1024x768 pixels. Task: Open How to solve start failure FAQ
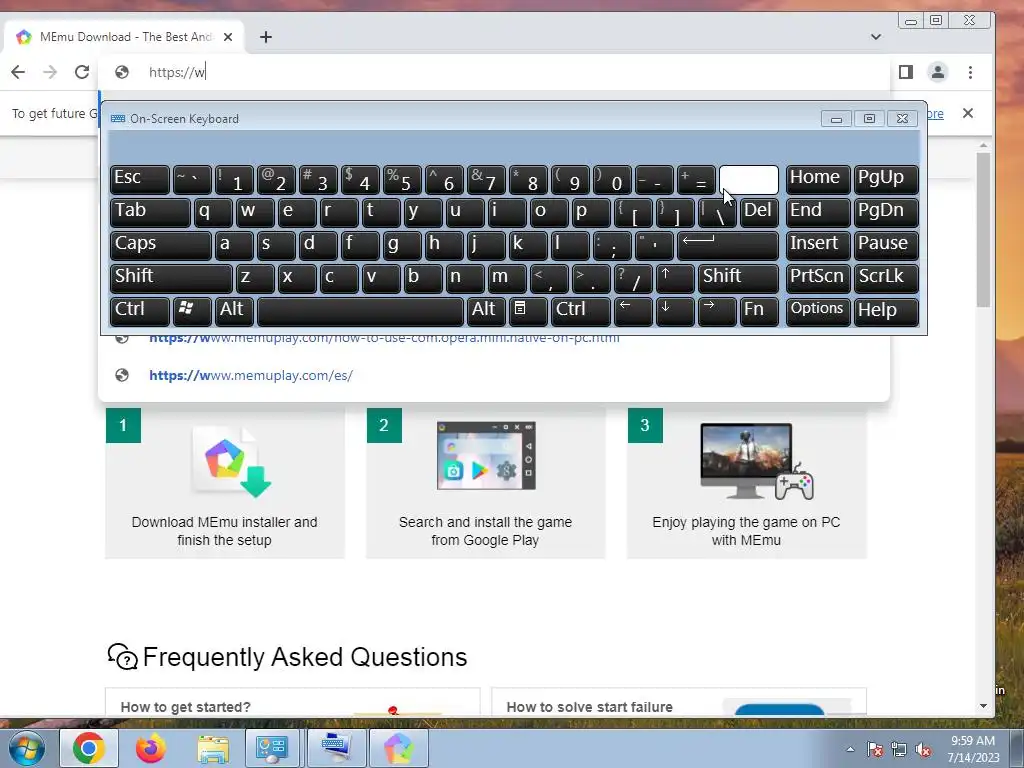click(x=679, y=704)
